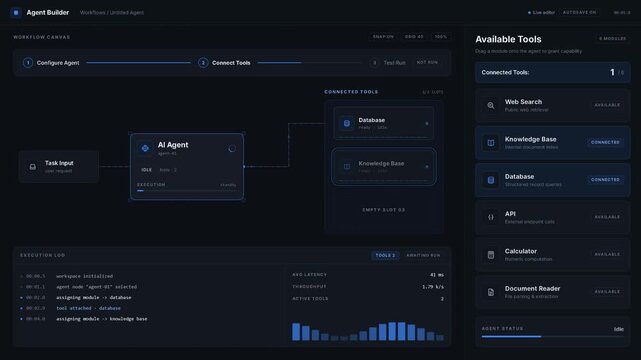641x360 pixels.
Task: Click the AI Agent execution progress bar
Action: coord(186,191)
